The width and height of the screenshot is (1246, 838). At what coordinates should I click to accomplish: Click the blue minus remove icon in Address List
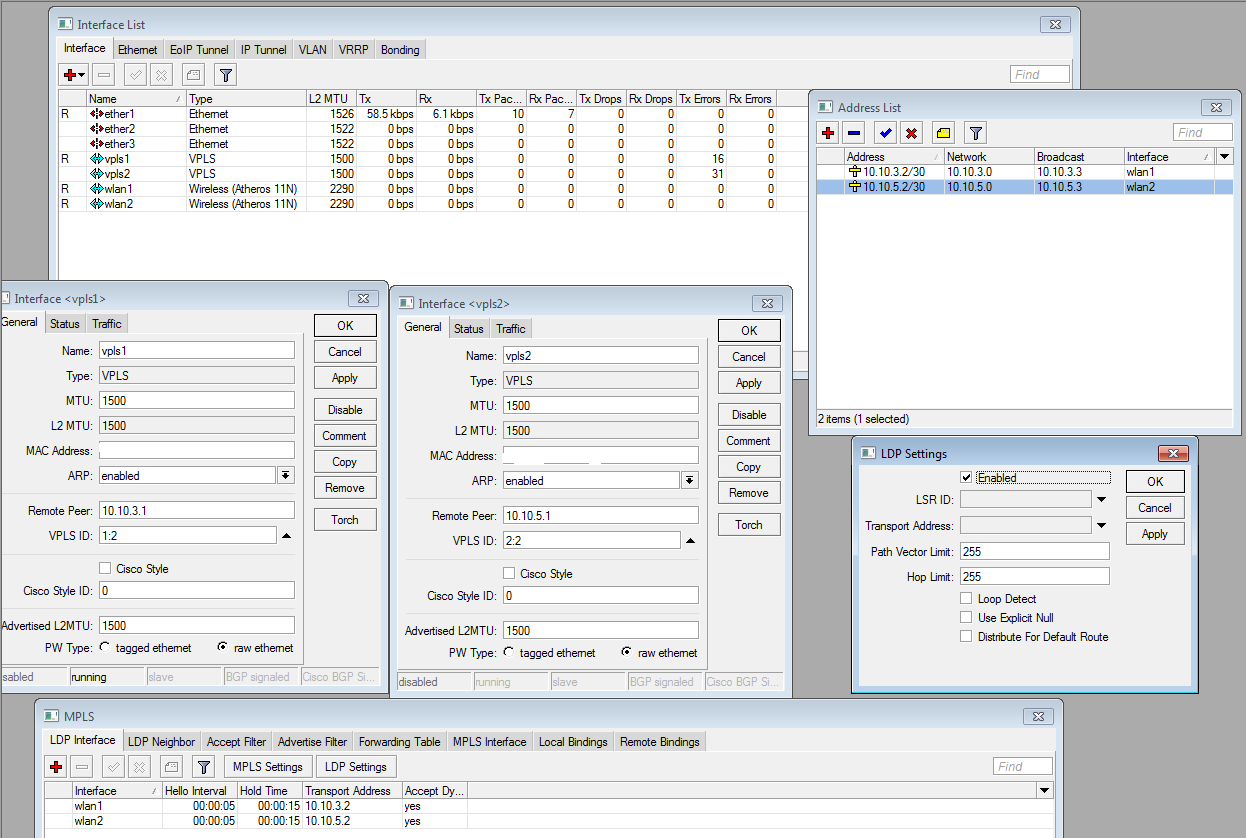[x=854, y=133]
